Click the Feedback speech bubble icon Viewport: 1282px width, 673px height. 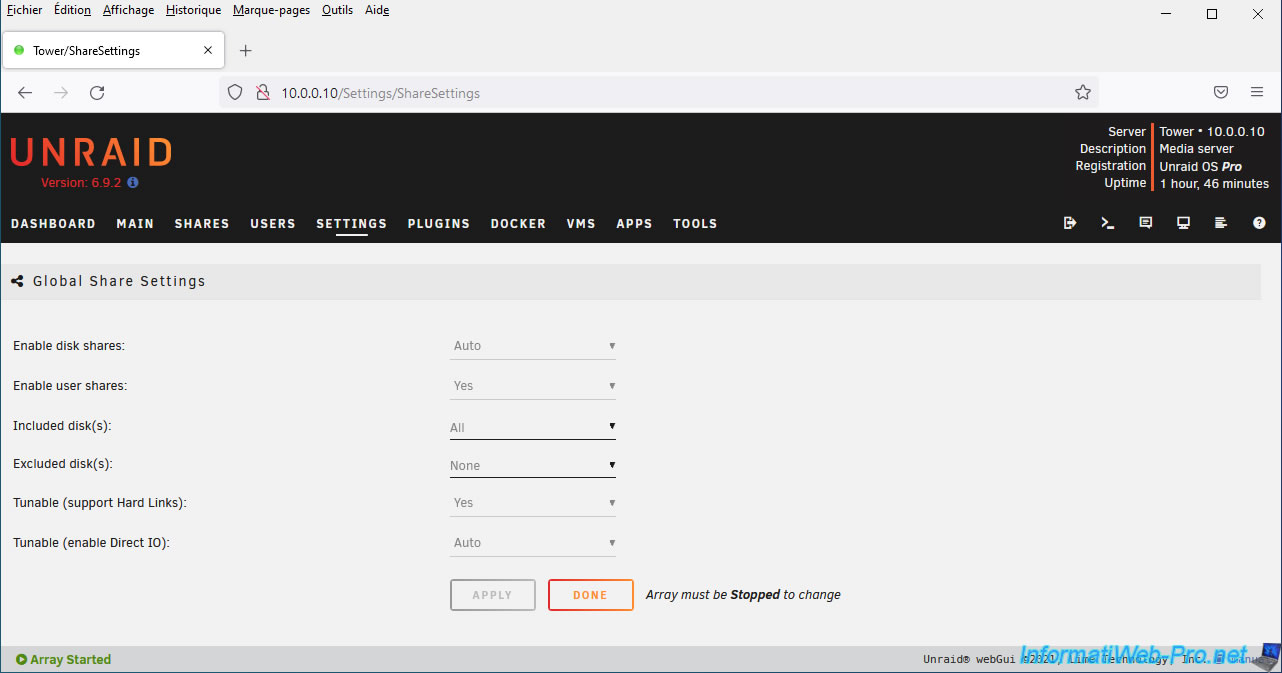coord(1146,223)
